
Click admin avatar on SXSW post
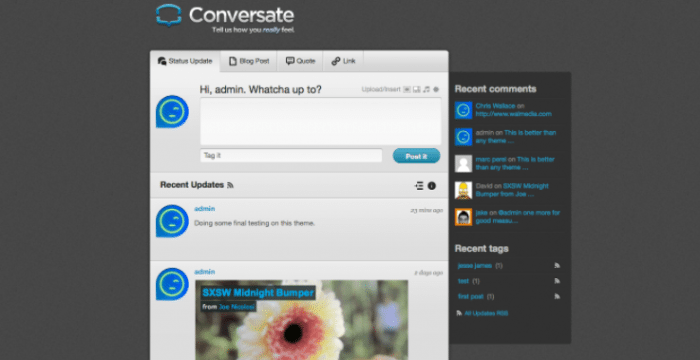[x=172, y=284]
